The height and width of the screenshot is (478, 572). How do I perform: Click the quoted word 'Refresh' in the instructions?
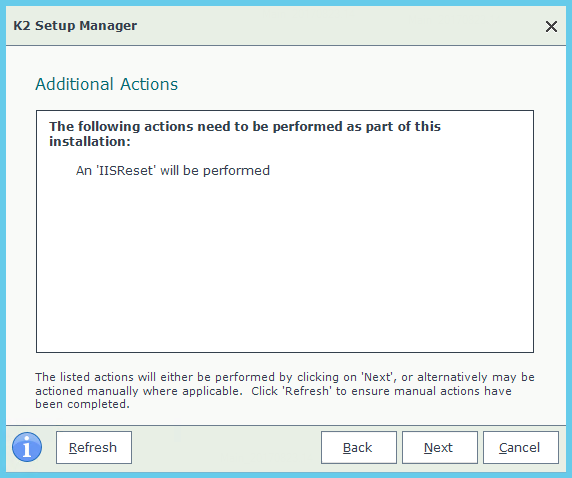(x=307, y=391)
